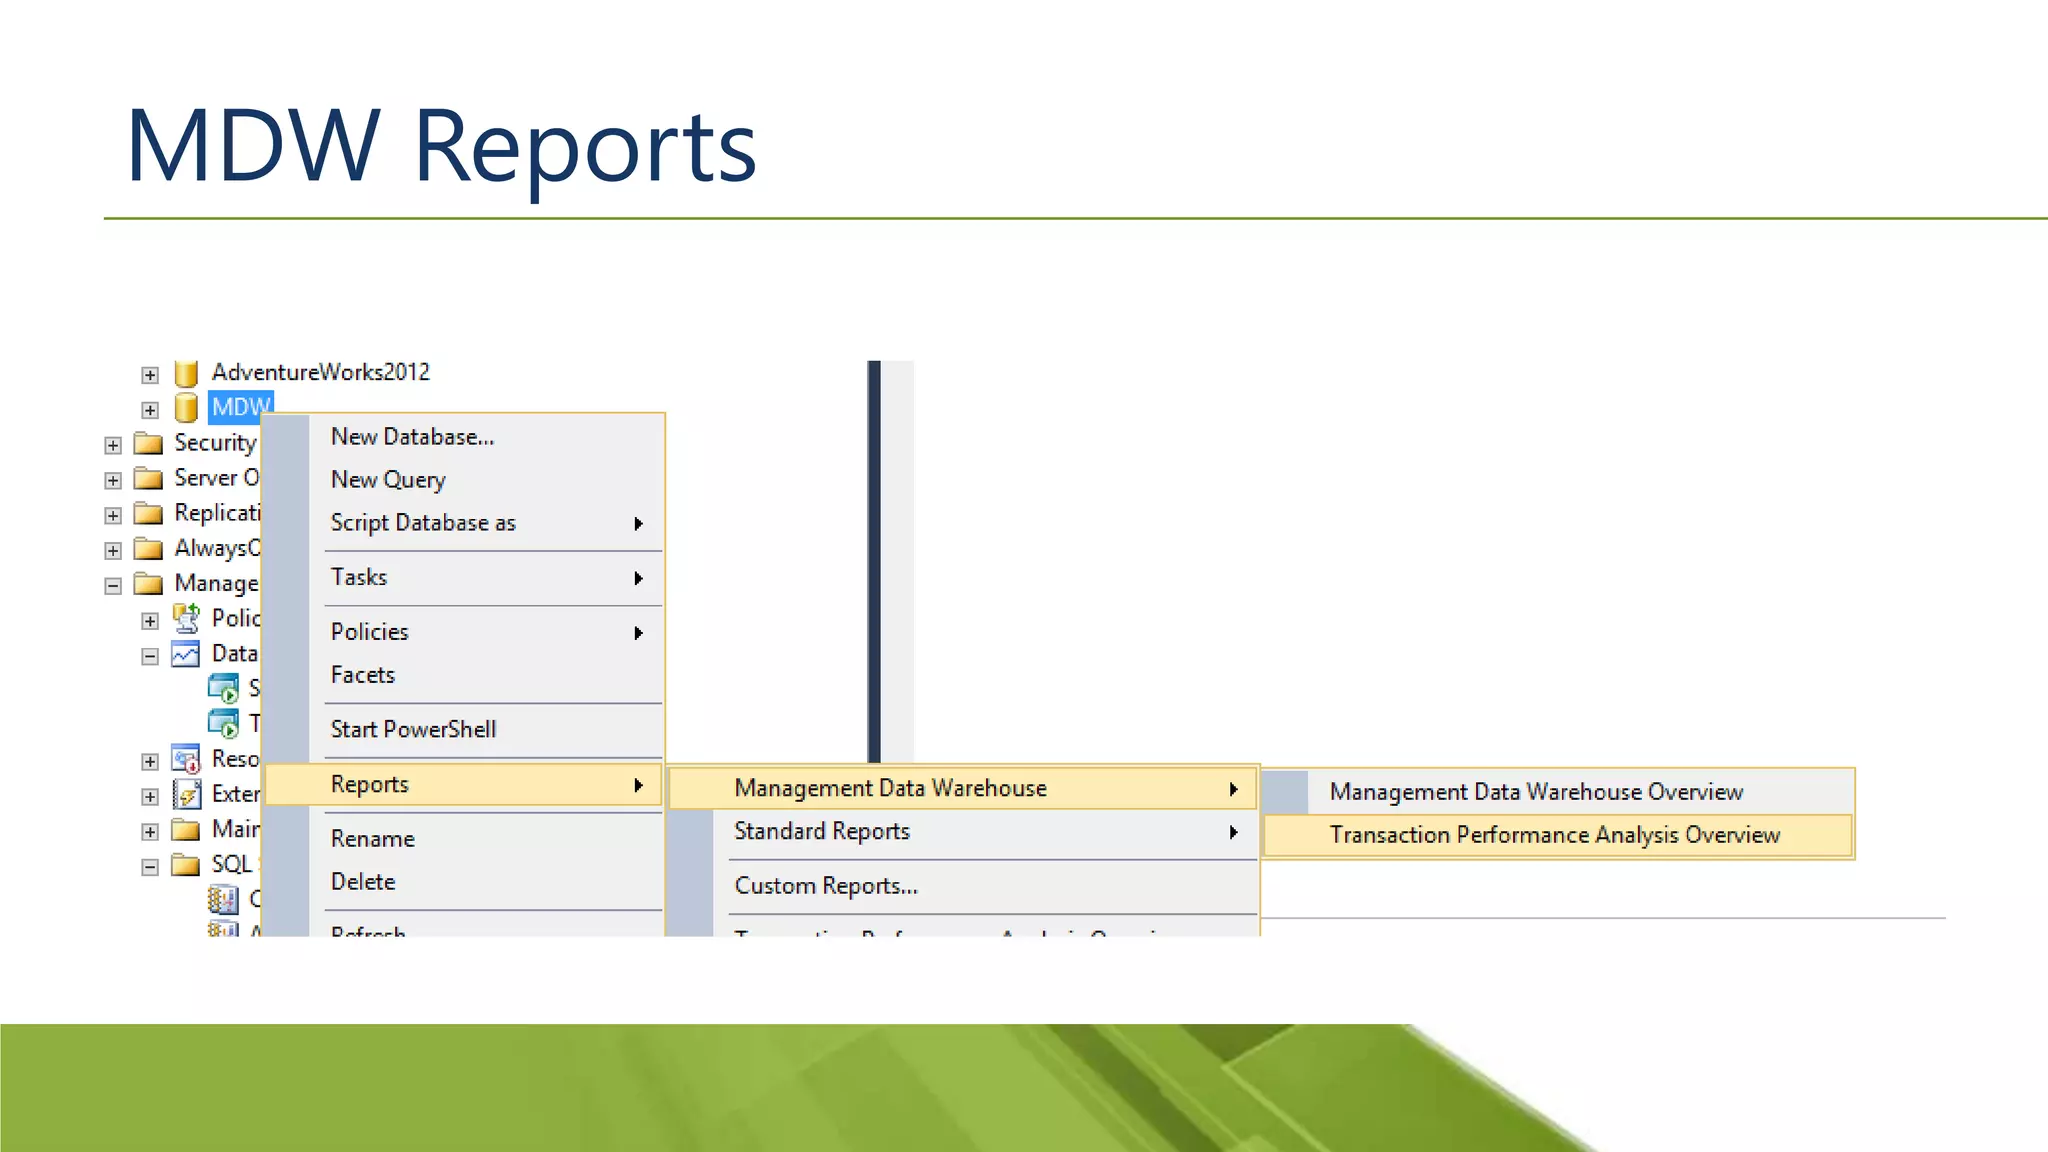Click the Security folder icon

(x=148, y=443)
